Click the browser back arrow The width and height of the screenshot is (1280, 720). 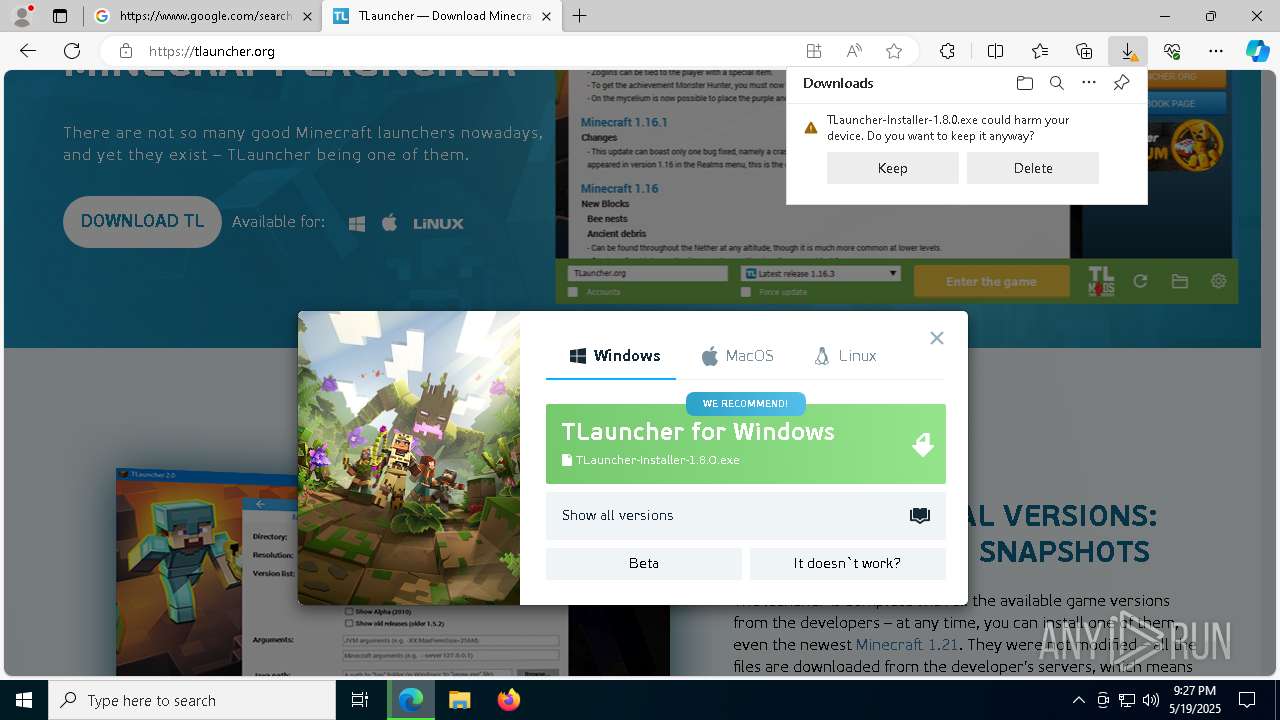click(28, 51)
